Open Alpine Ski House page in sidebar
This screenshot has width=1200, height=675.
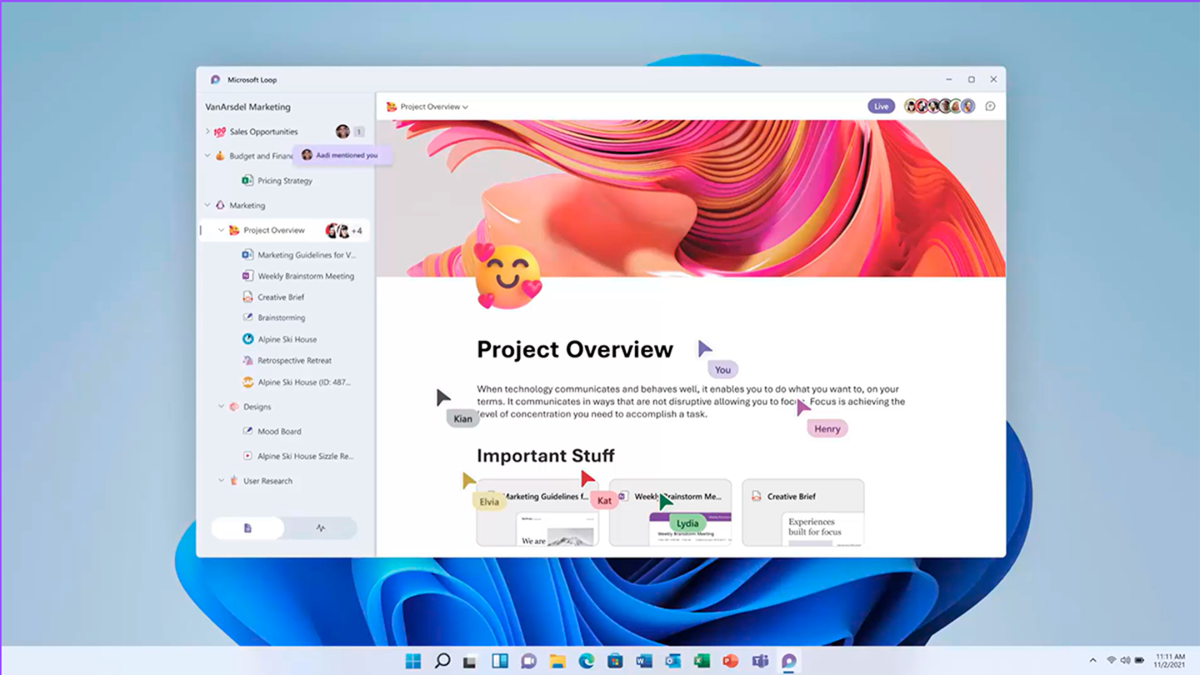[286, 339]
